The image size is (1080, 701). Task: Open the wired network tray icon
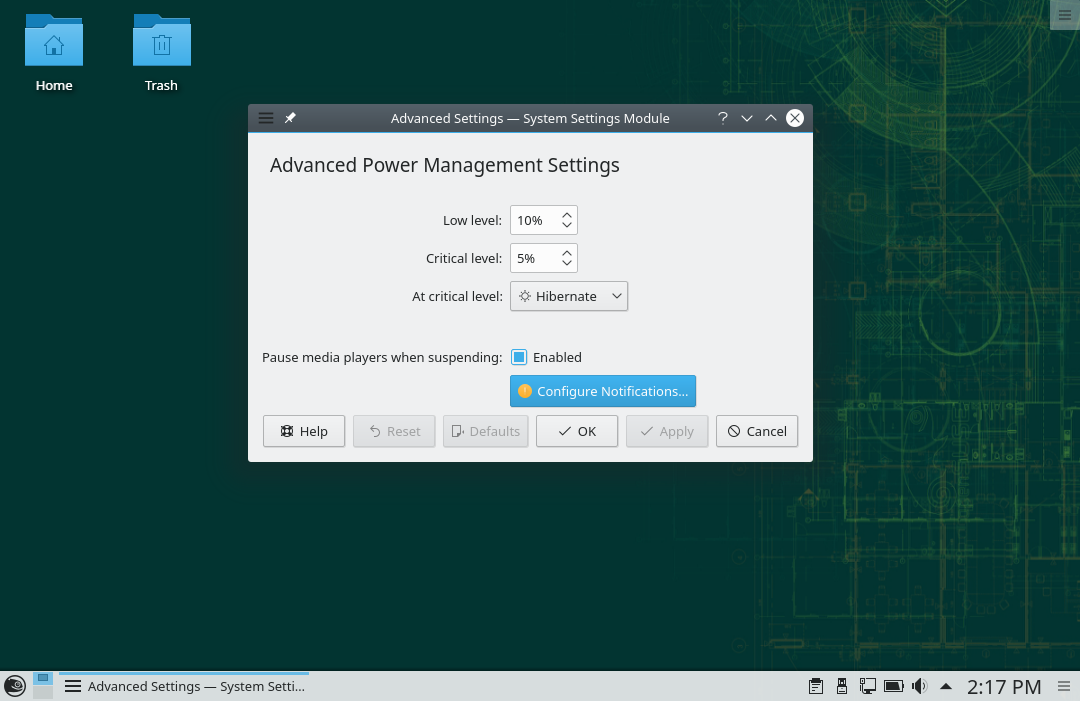tap(868, 686)
